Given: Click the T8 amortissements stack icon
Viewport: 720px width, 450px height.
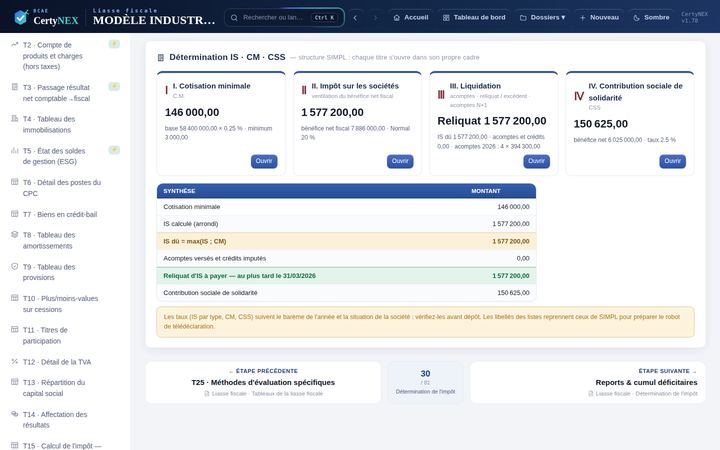Looking at the screenshot, I should point(15,234).
